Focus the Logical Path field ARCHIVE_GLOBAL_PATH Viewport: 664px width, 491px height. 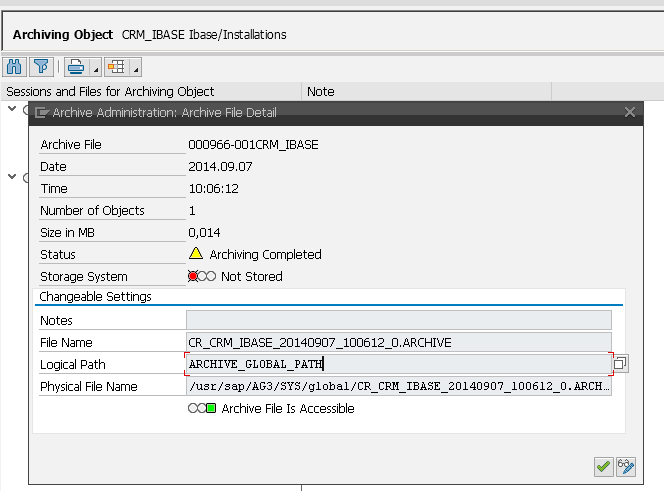click(398, 364)
